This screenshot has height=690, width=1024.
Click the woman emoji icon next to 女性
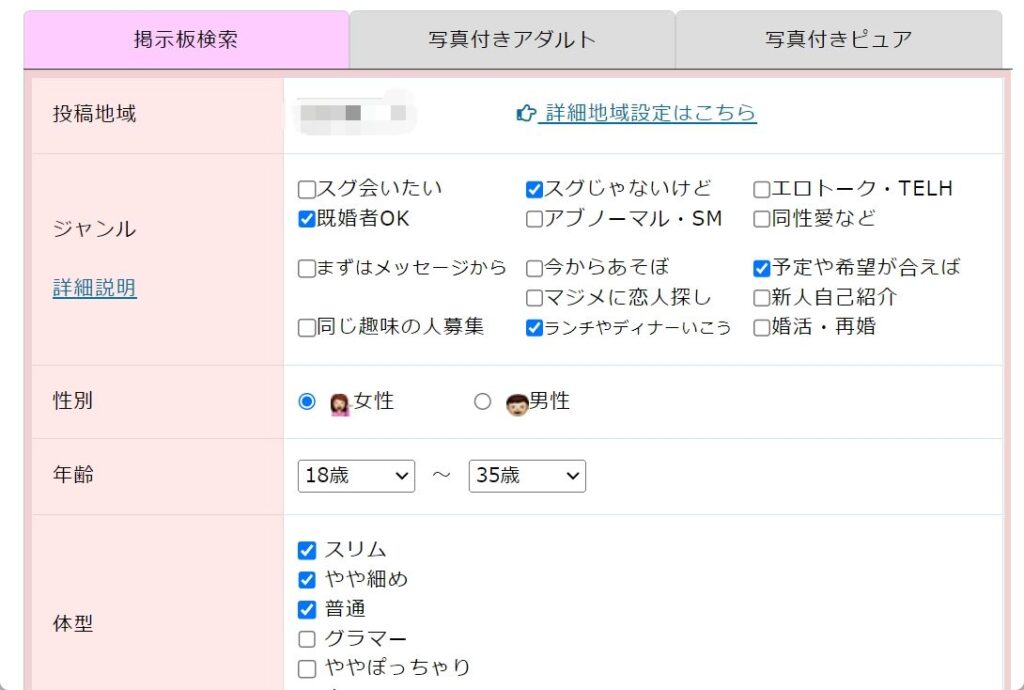pyautogui.click(x=340, y=404)
